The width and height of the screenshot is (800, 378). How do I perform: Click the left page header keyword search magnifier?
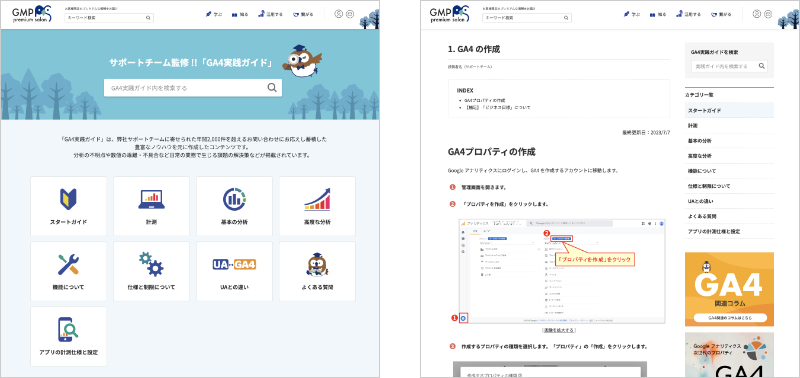tap(148, 18)
